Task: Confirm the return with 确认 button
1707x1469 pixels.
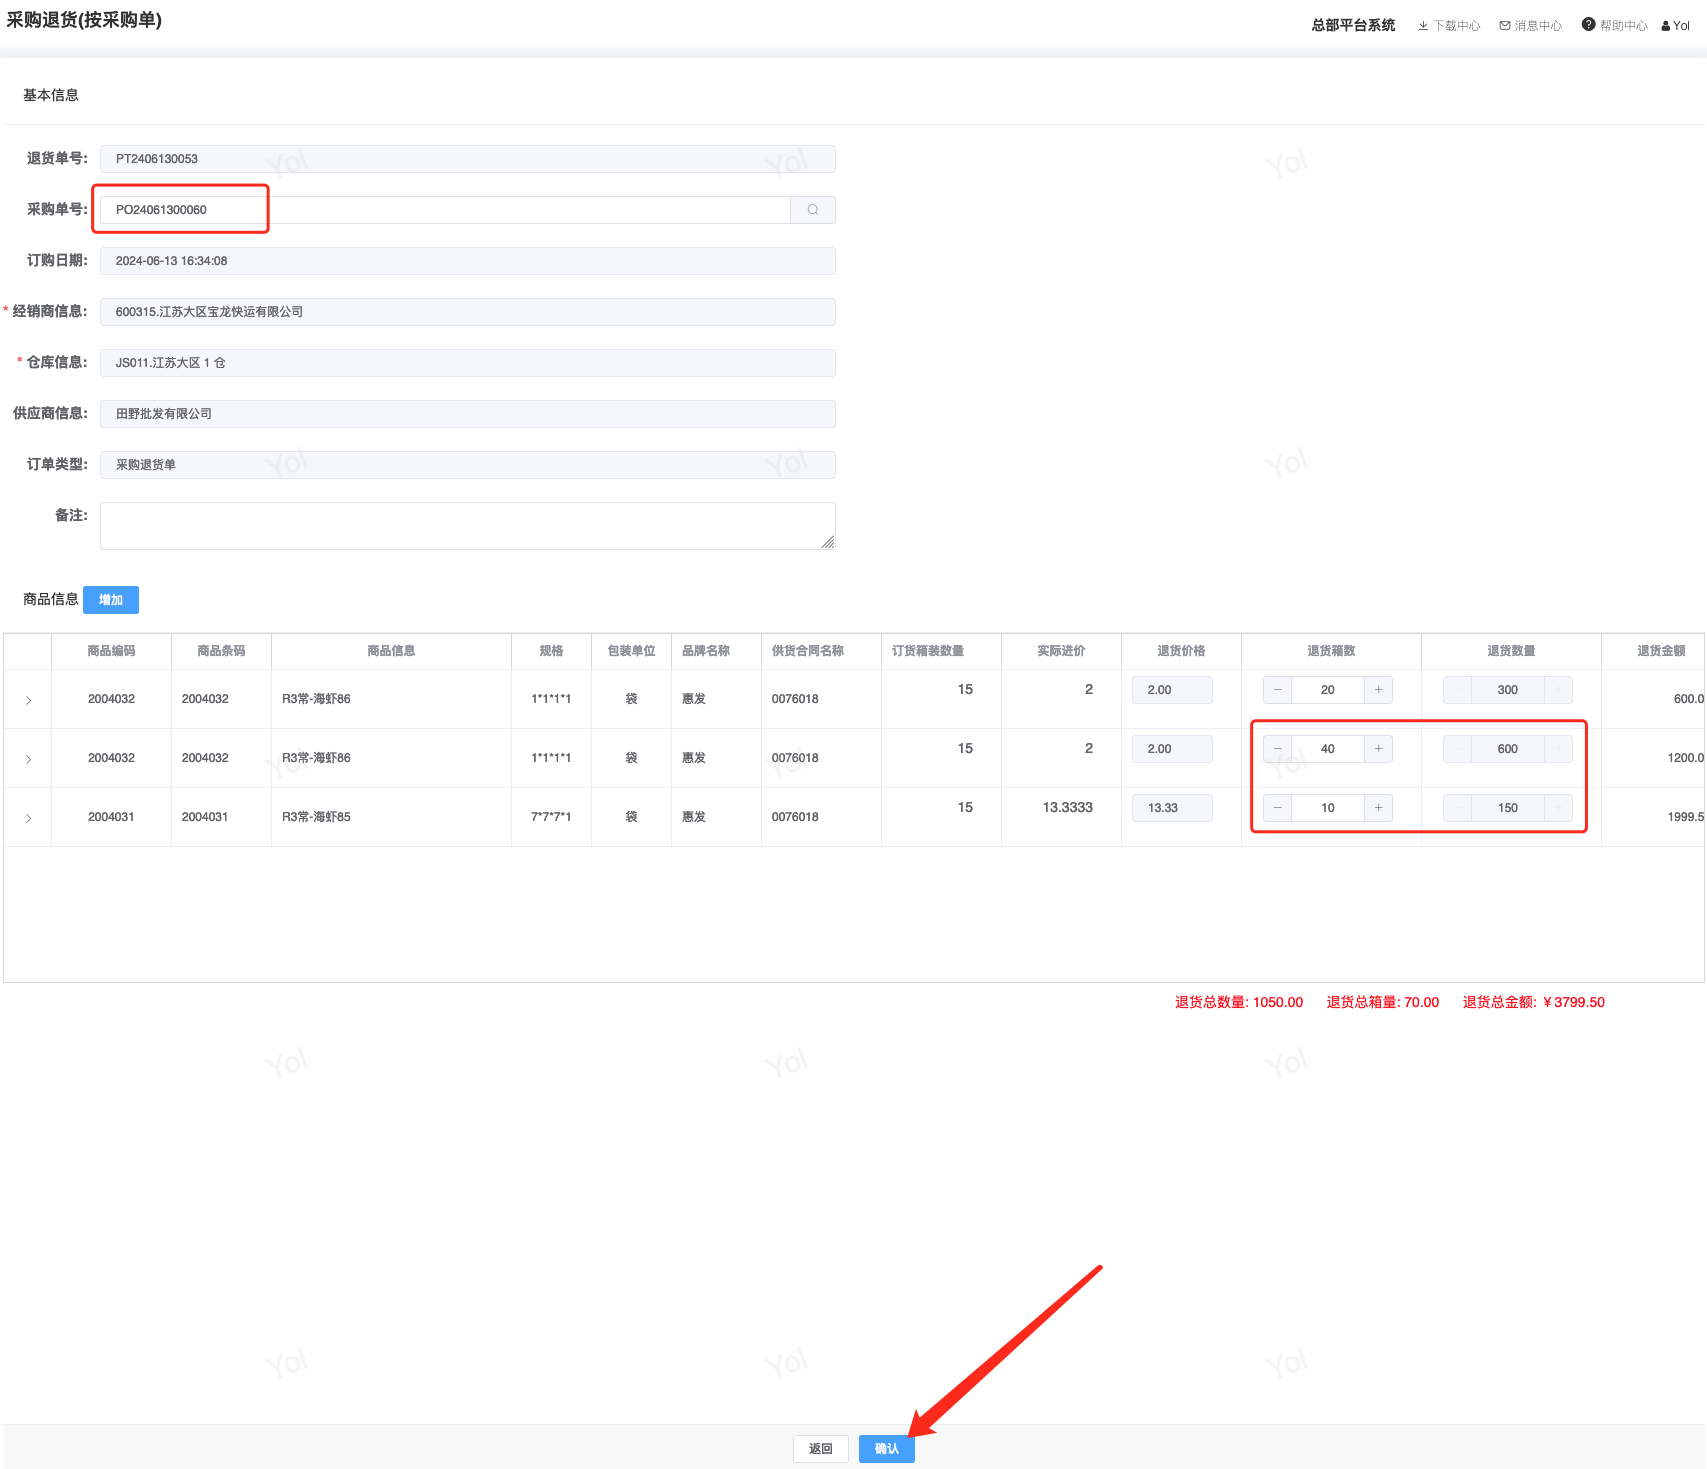Action: 887,1449
